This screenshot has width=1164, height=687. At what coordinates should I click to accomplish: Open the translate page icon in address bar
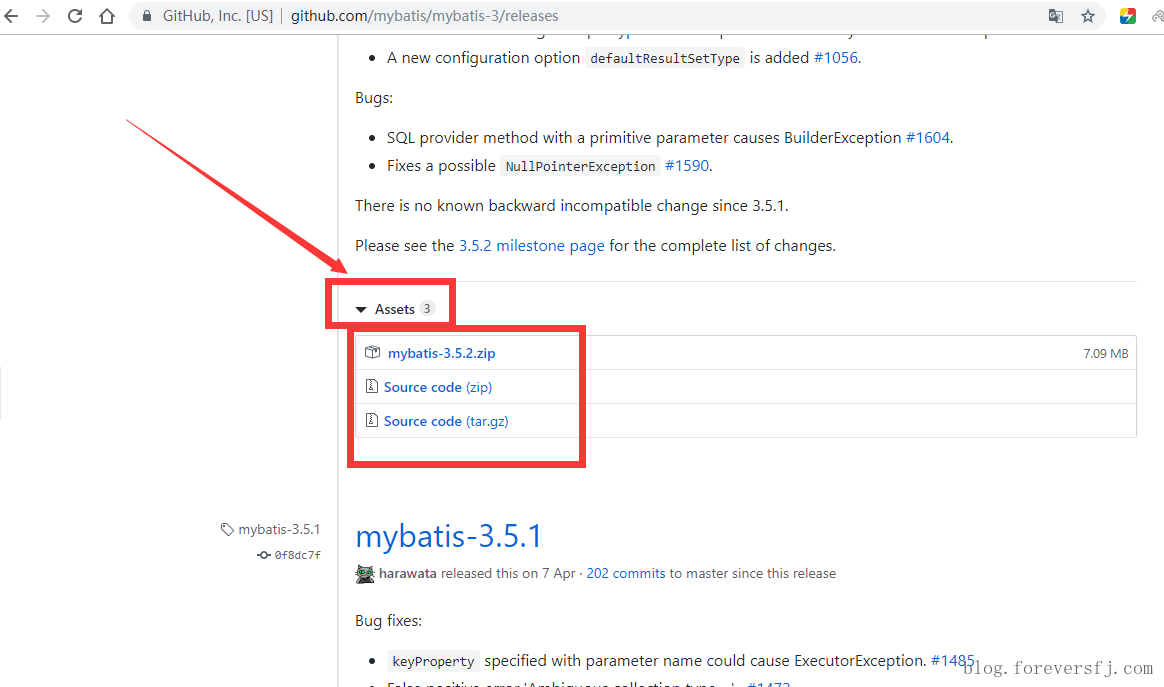(1056, 16)
